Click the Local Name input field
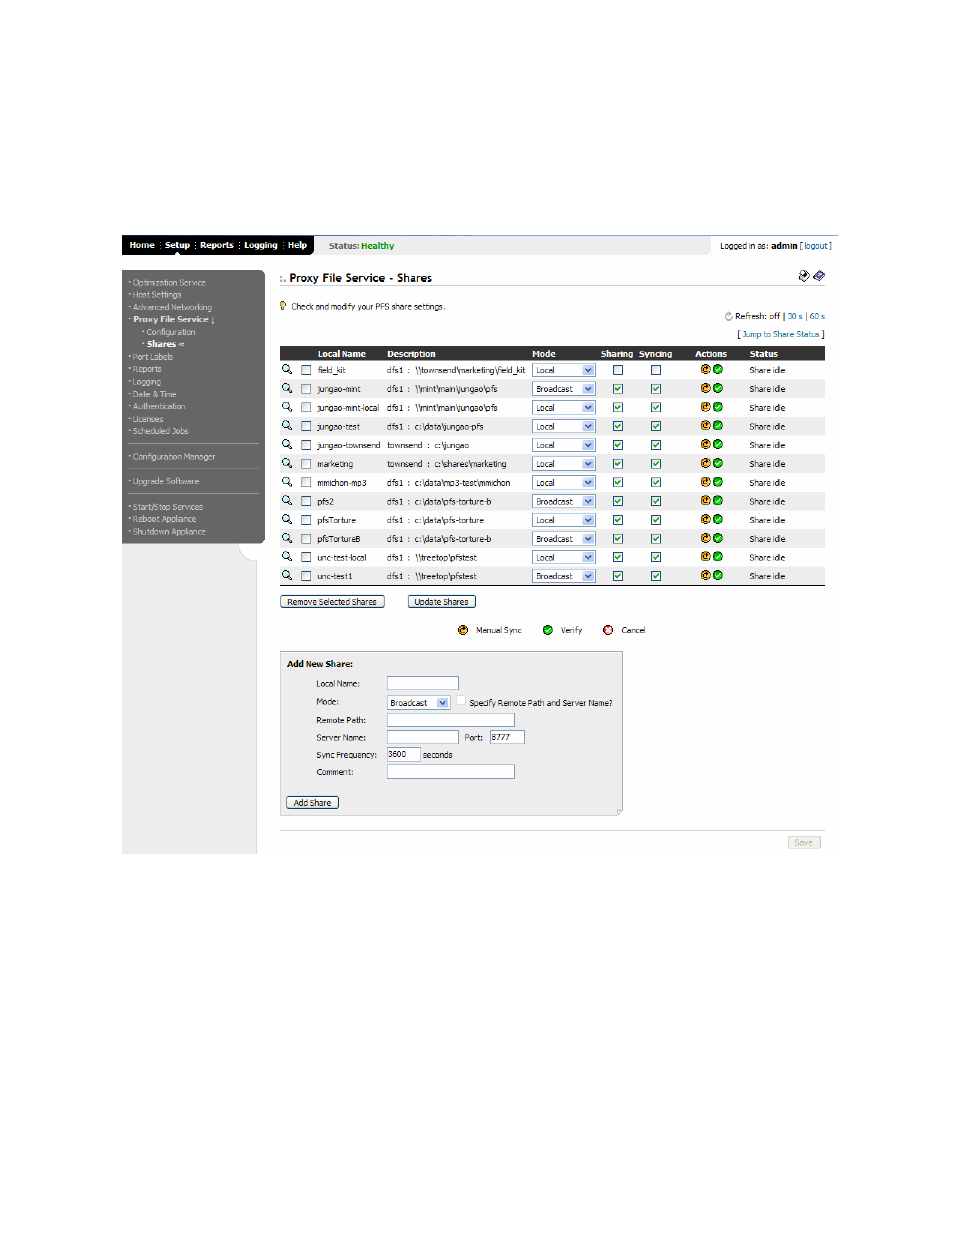This screenshot has width=954, height=1235. [422, 684]
